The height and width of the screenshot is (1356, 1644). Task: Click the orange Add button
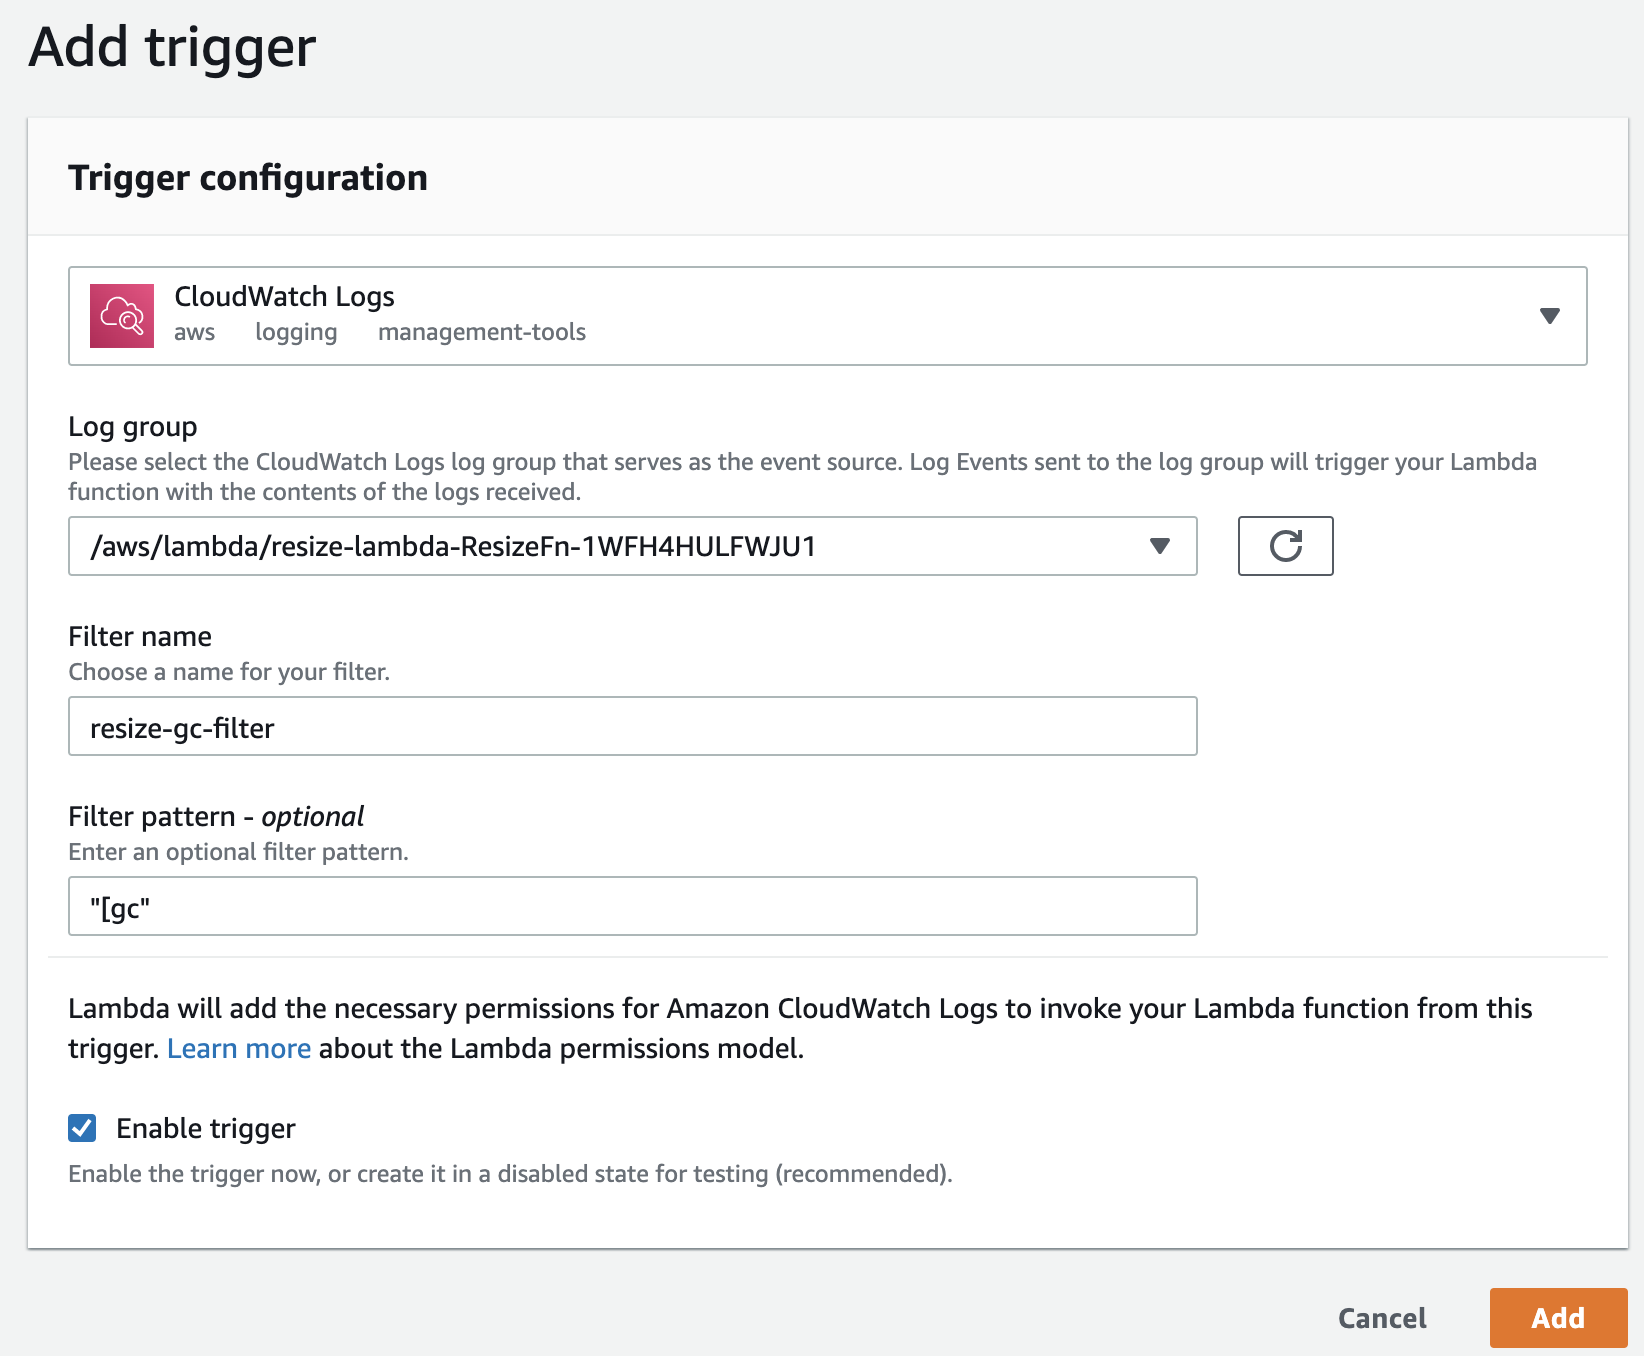tap(1558, 1318)
